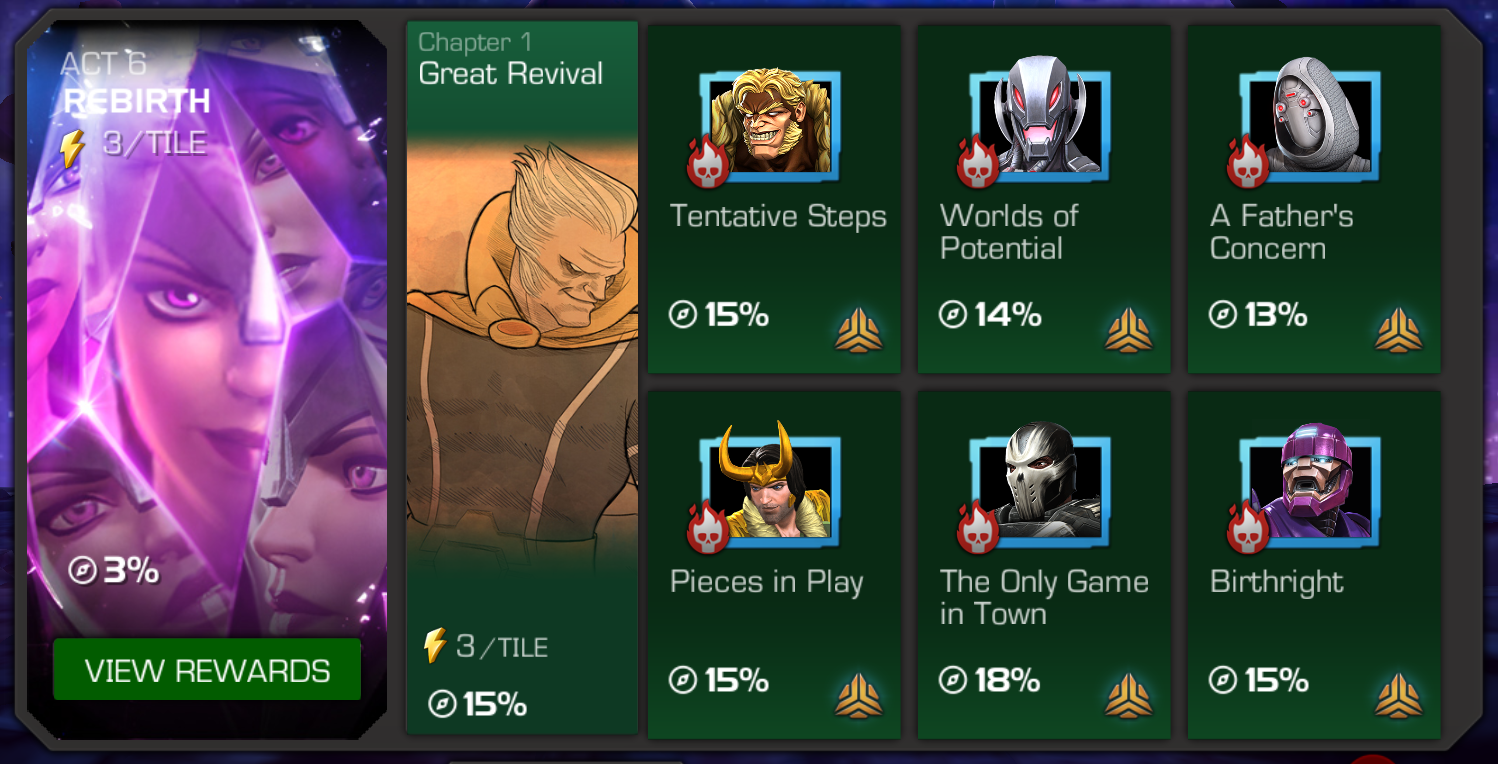Click the 3% Act exploration indicator
This screenshot has width=1498, height=764.
[114, 571]
